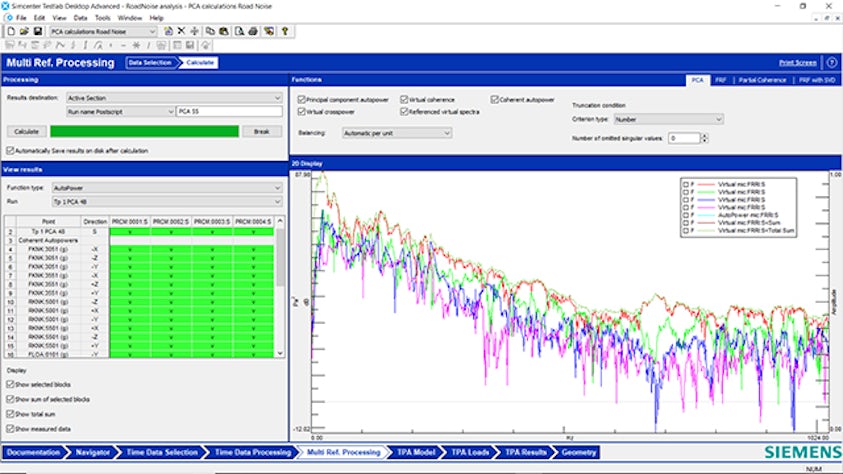Image resolution: width=843 pixels, height=474 pixels.
Task: Open the Edit menu
Action: (39, 18)
